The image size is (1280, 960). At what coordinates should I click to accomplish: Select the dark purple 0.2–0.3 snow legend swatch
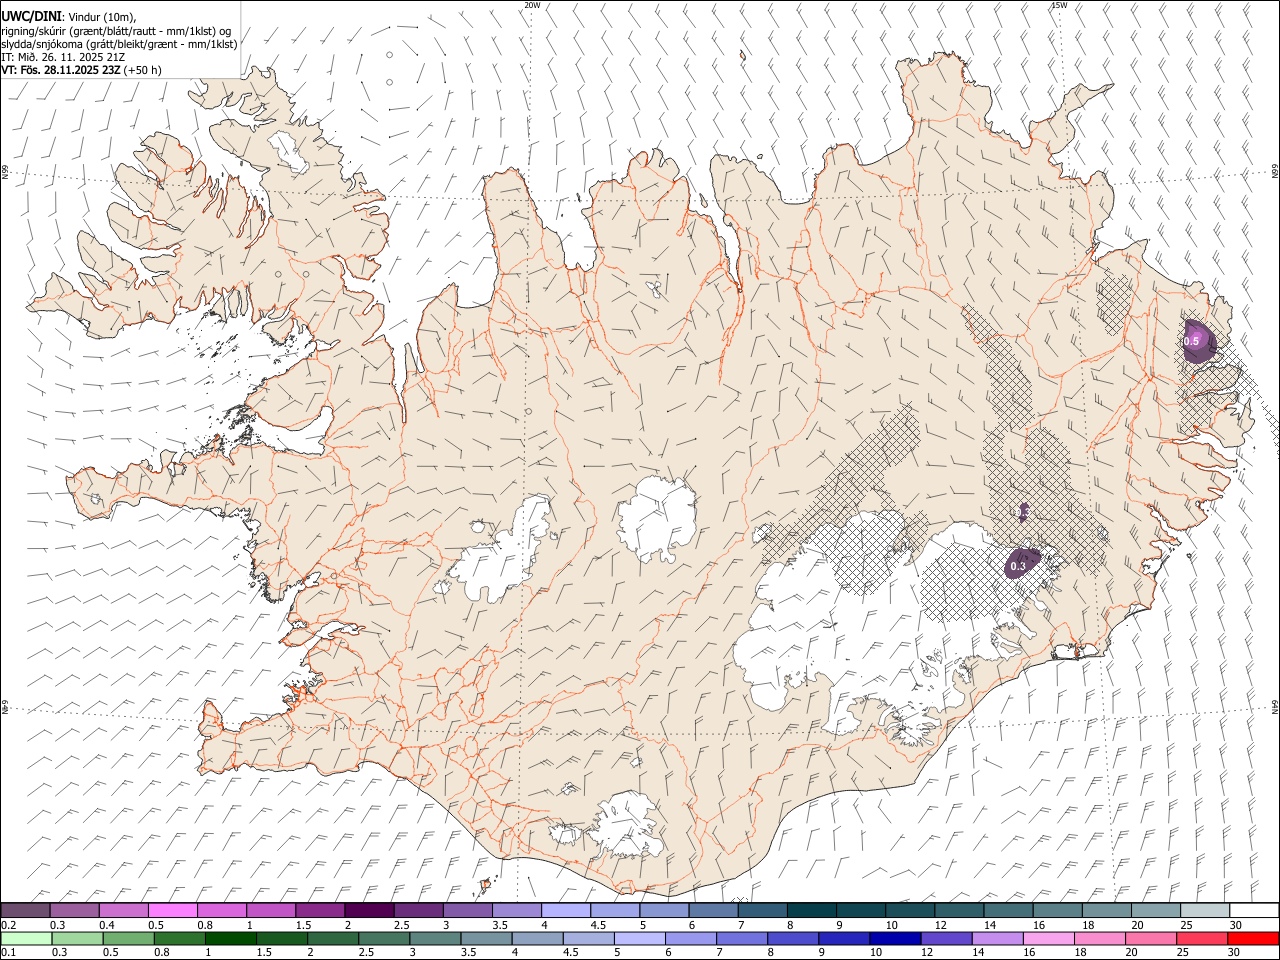pos(26,910)
